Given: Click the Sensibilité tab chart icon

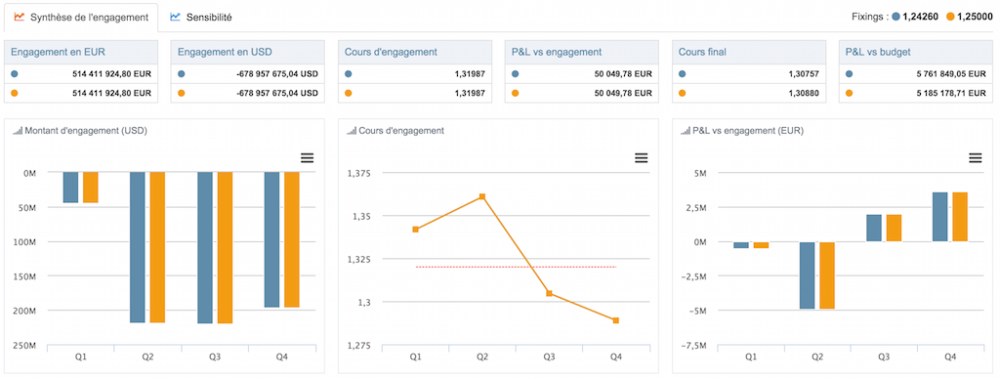Looking at the screenshot, I should click(175, 17).
